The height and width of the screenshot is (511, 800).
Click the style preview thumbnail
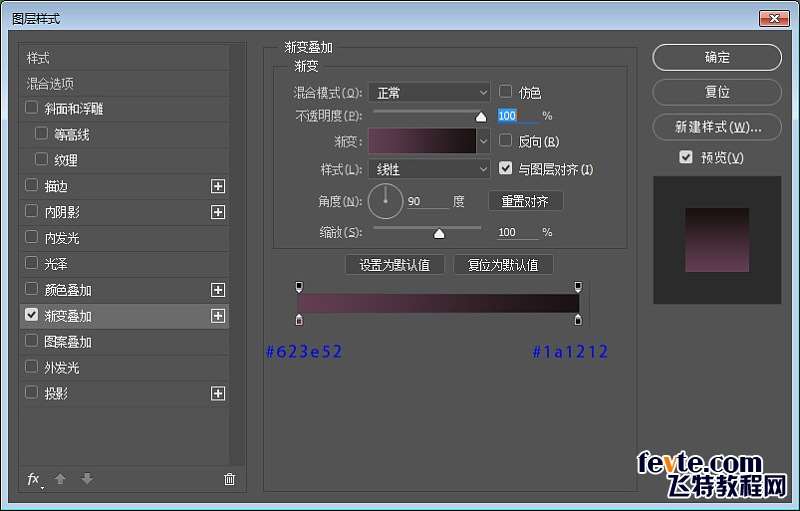point(717,240)
